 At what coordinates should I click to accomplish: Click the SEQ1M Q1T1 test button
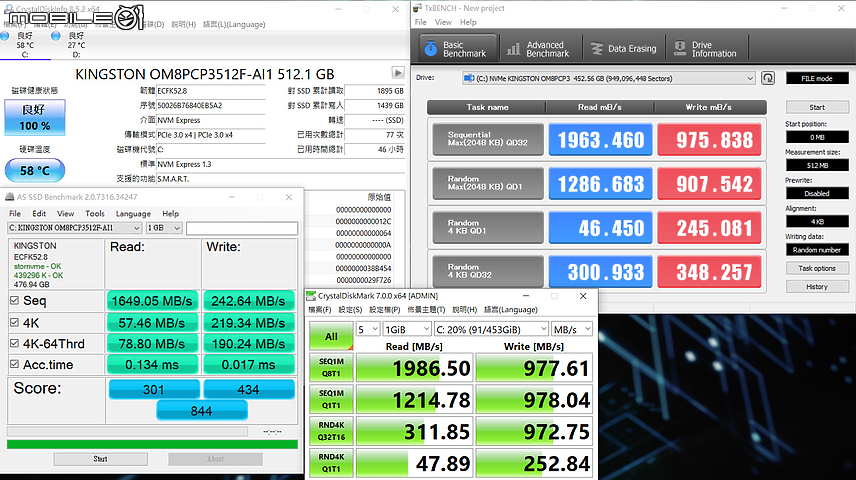point(331,399)
